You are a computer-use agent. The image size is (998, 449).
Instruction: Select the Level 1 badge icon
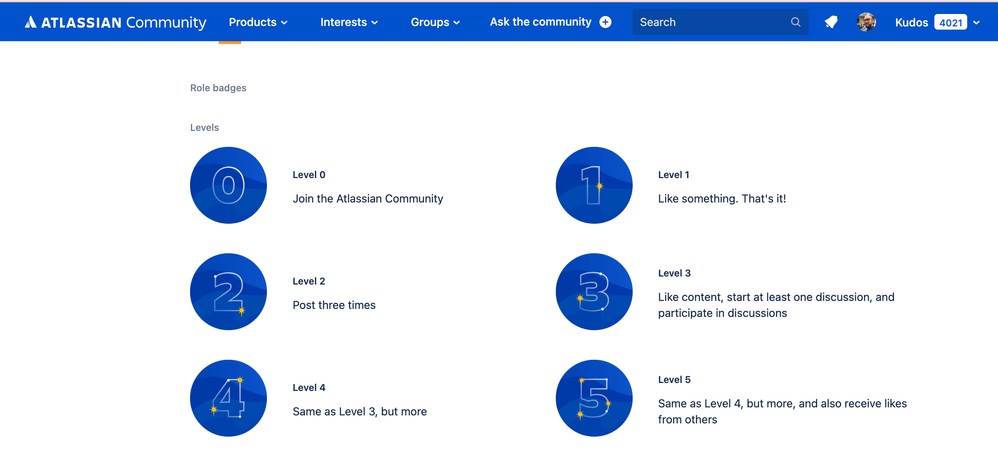point(594,185)
